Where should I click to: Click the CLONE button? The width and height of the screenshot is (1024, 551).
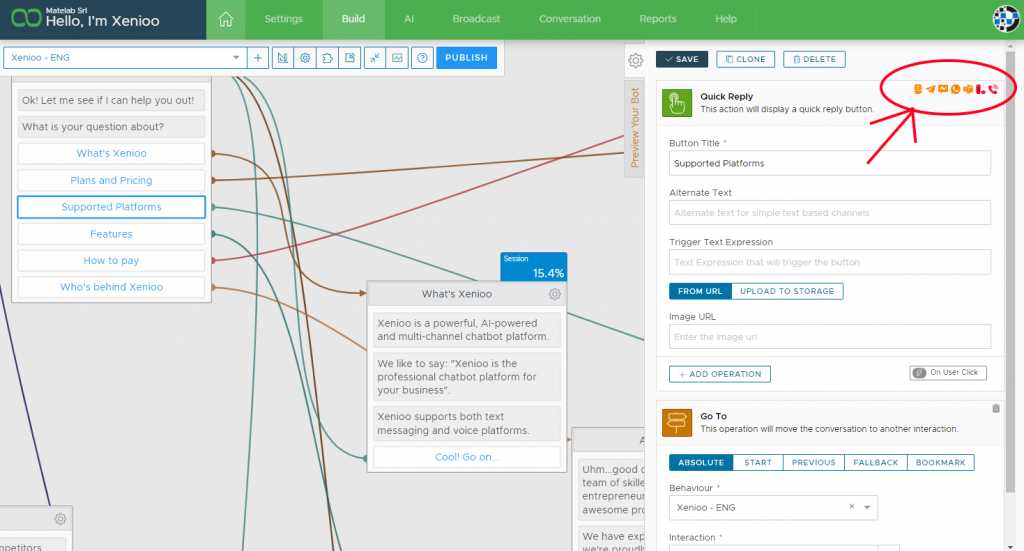[746, 59]
